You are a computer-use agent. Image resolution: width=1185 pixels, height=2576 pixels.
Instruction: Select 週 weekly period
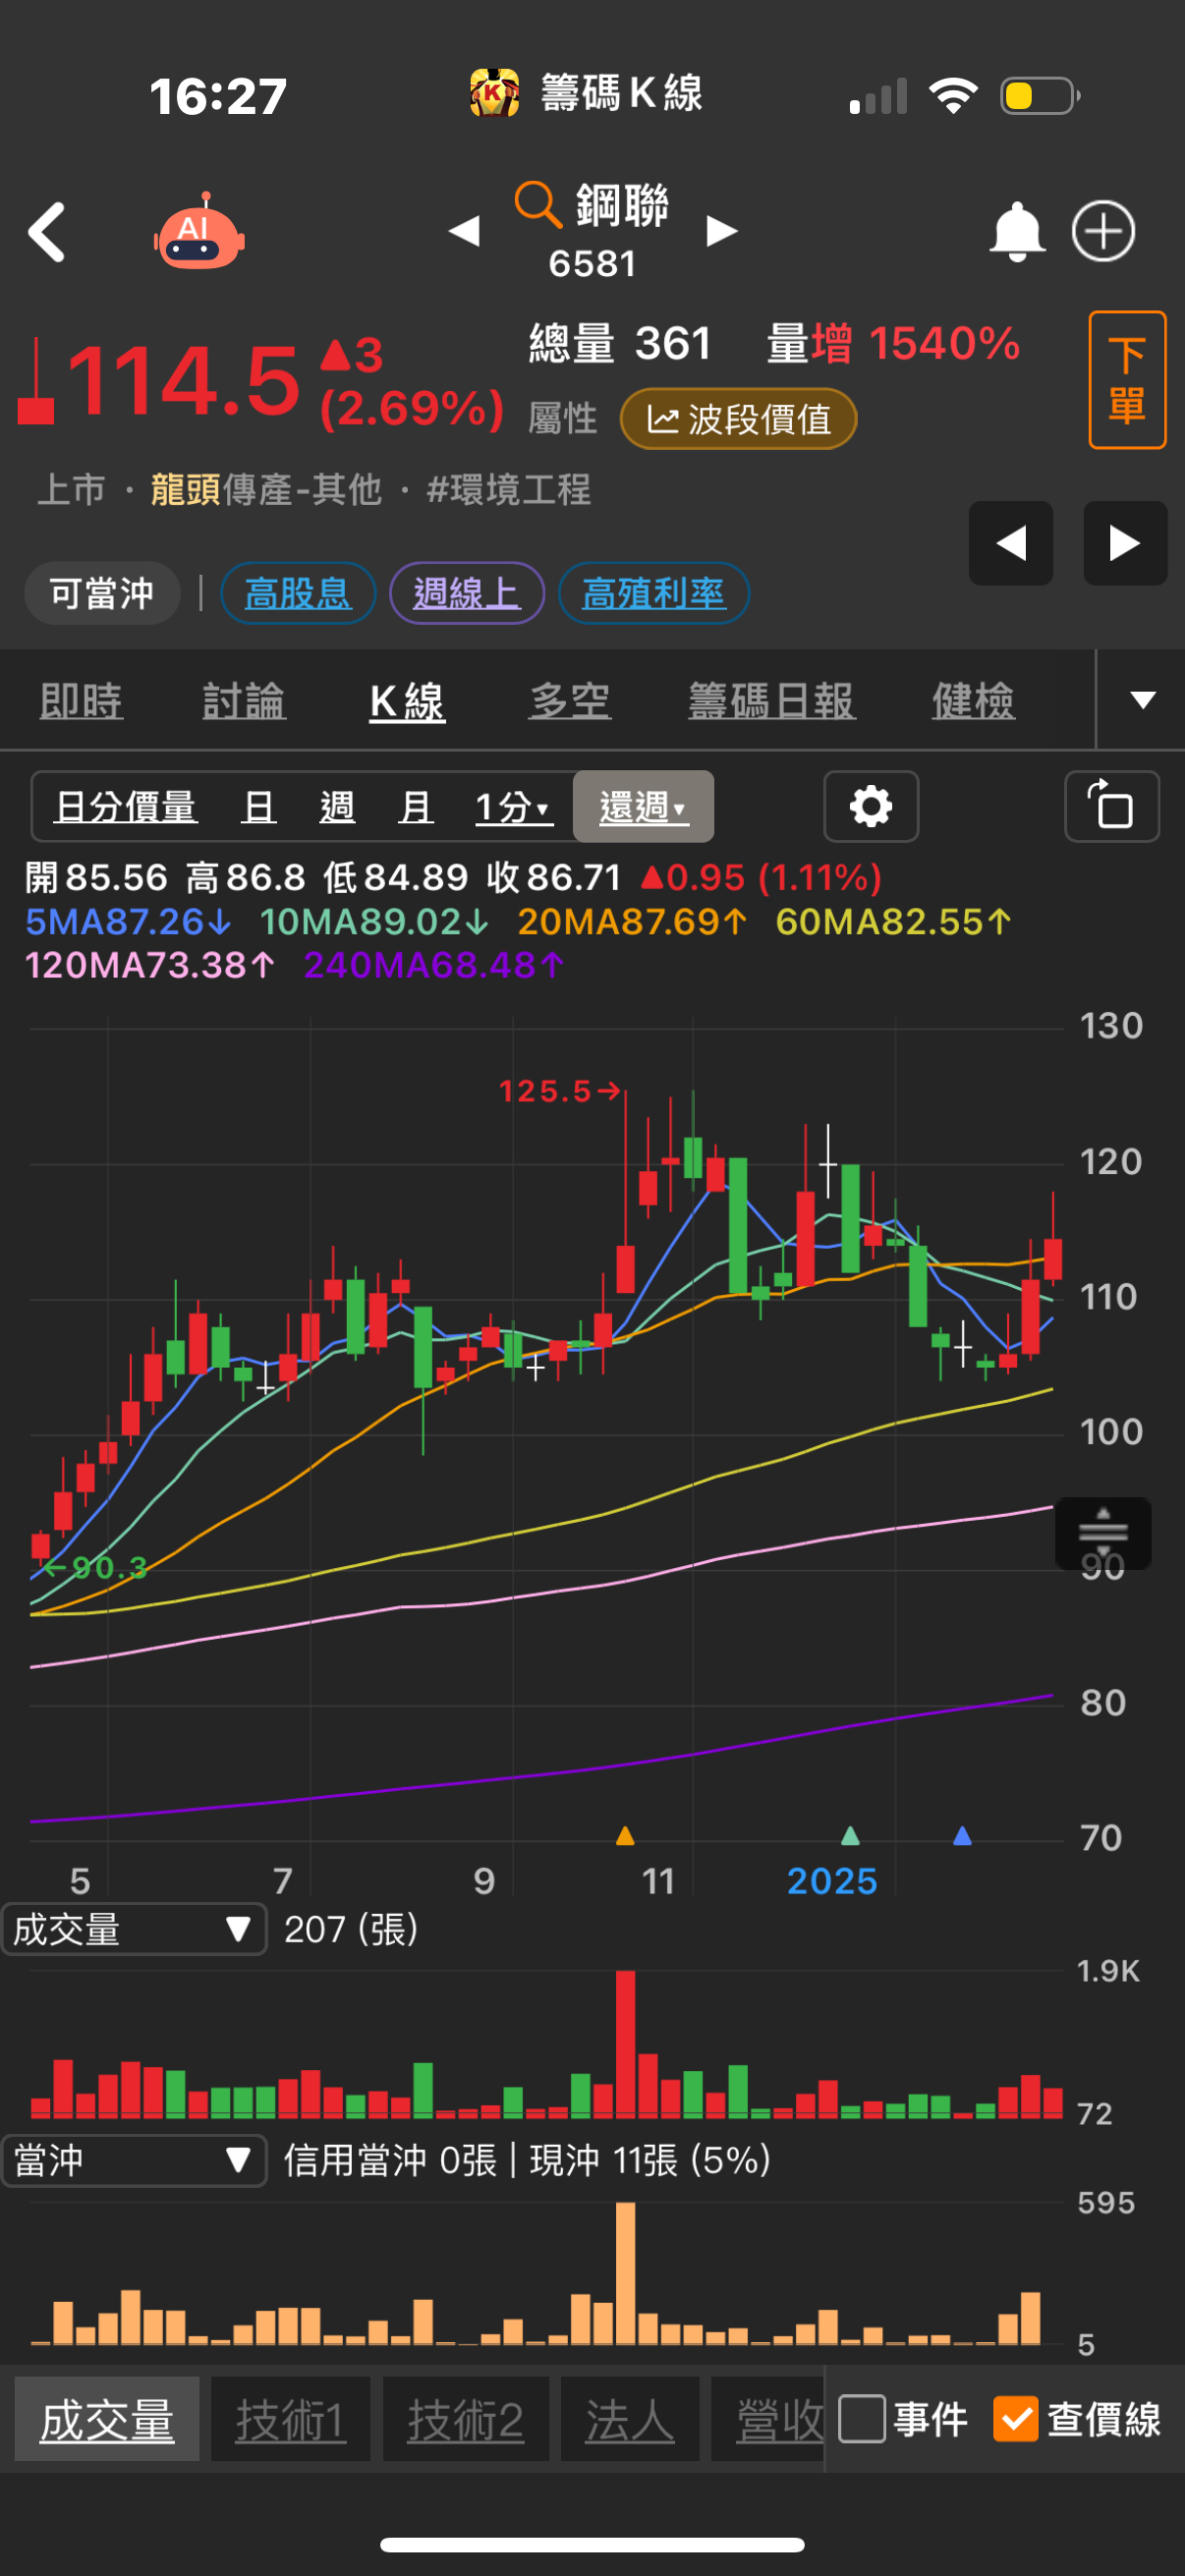point(337,806)
